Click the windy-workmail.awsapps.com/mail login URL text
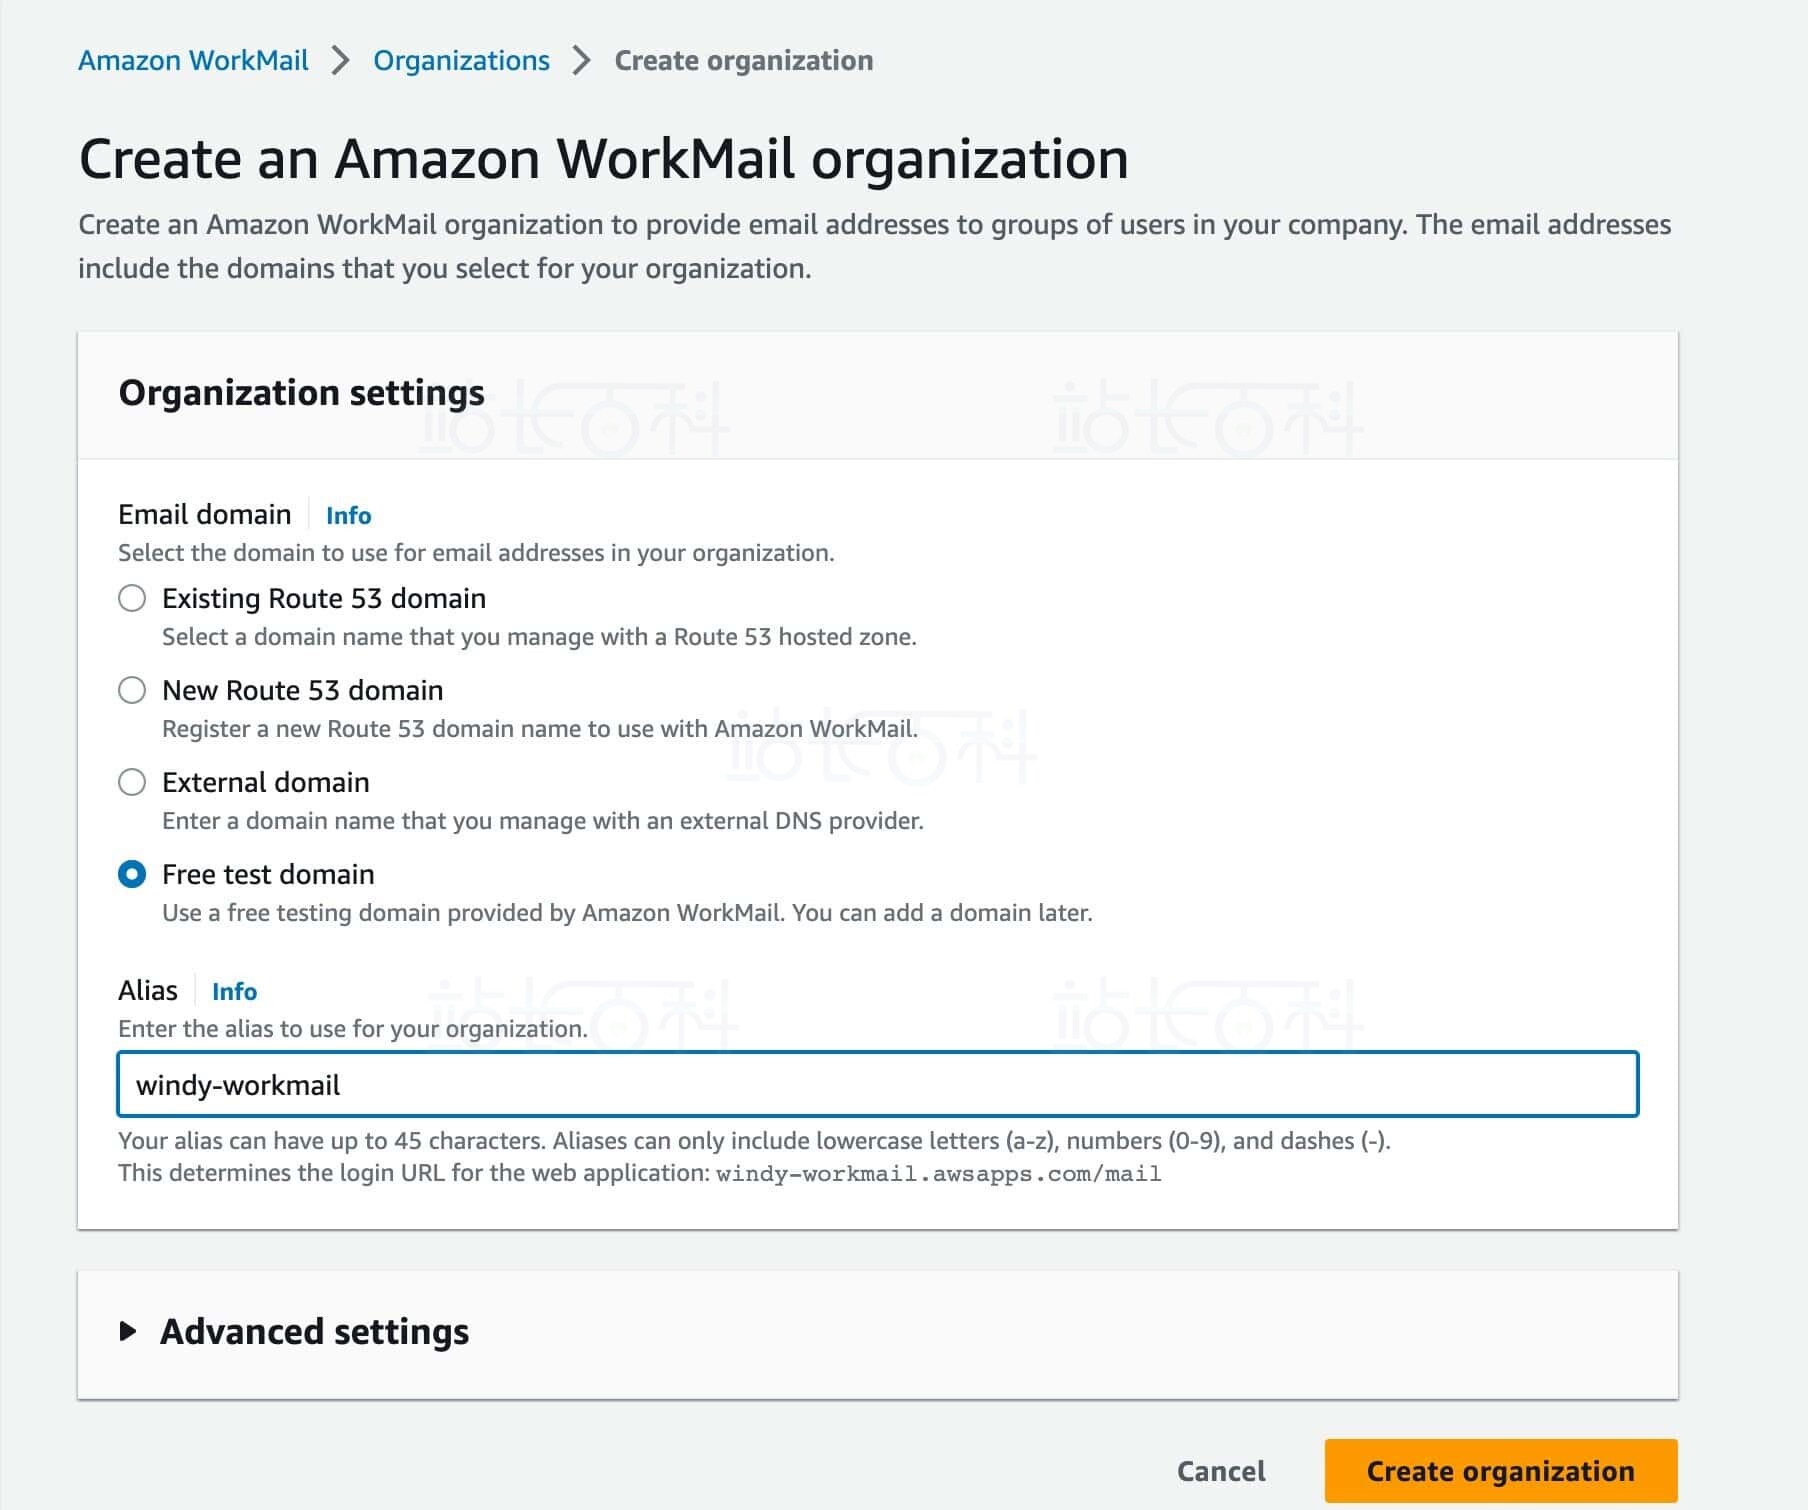Screen dimensions: 1808x1510 938,1174
